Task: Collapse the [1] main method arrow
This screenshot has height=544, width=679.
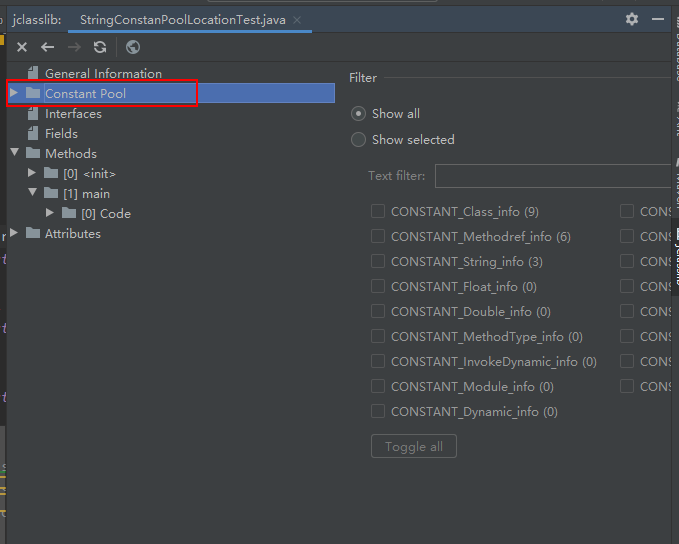Action: [32, 192]
